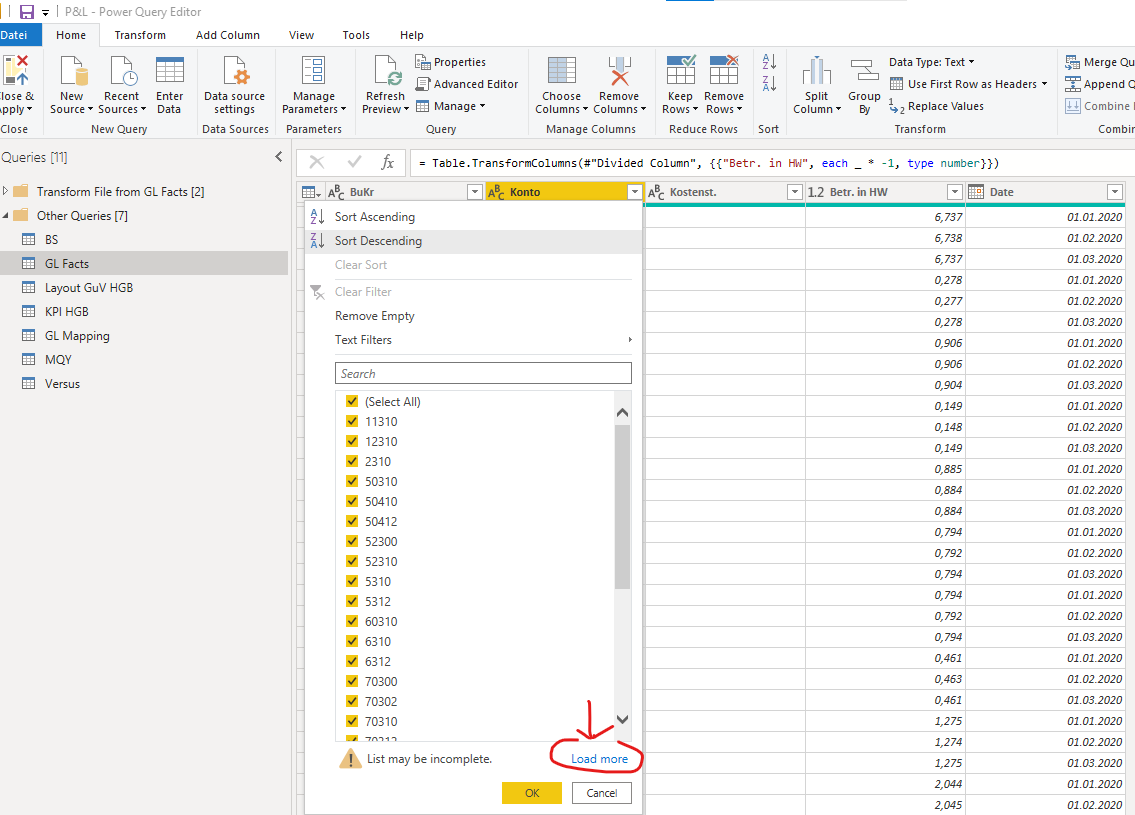This screenshot has width=1135, height=815.
Task: Expand Transform File from GL Facts folder
Action: tap(6, 191)
